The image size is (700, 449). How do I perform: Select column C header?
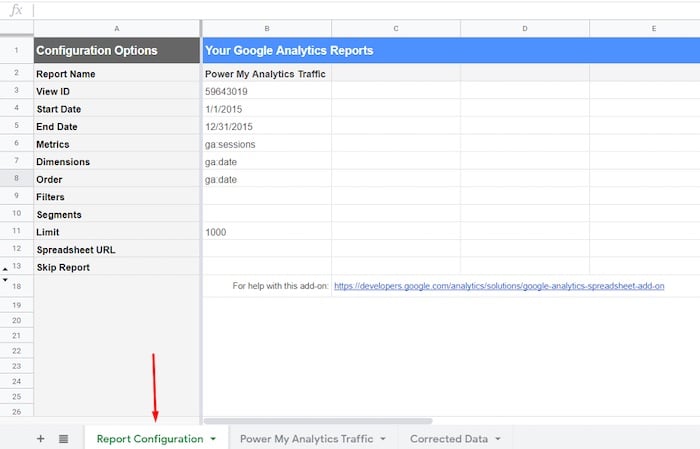(396, 28)
